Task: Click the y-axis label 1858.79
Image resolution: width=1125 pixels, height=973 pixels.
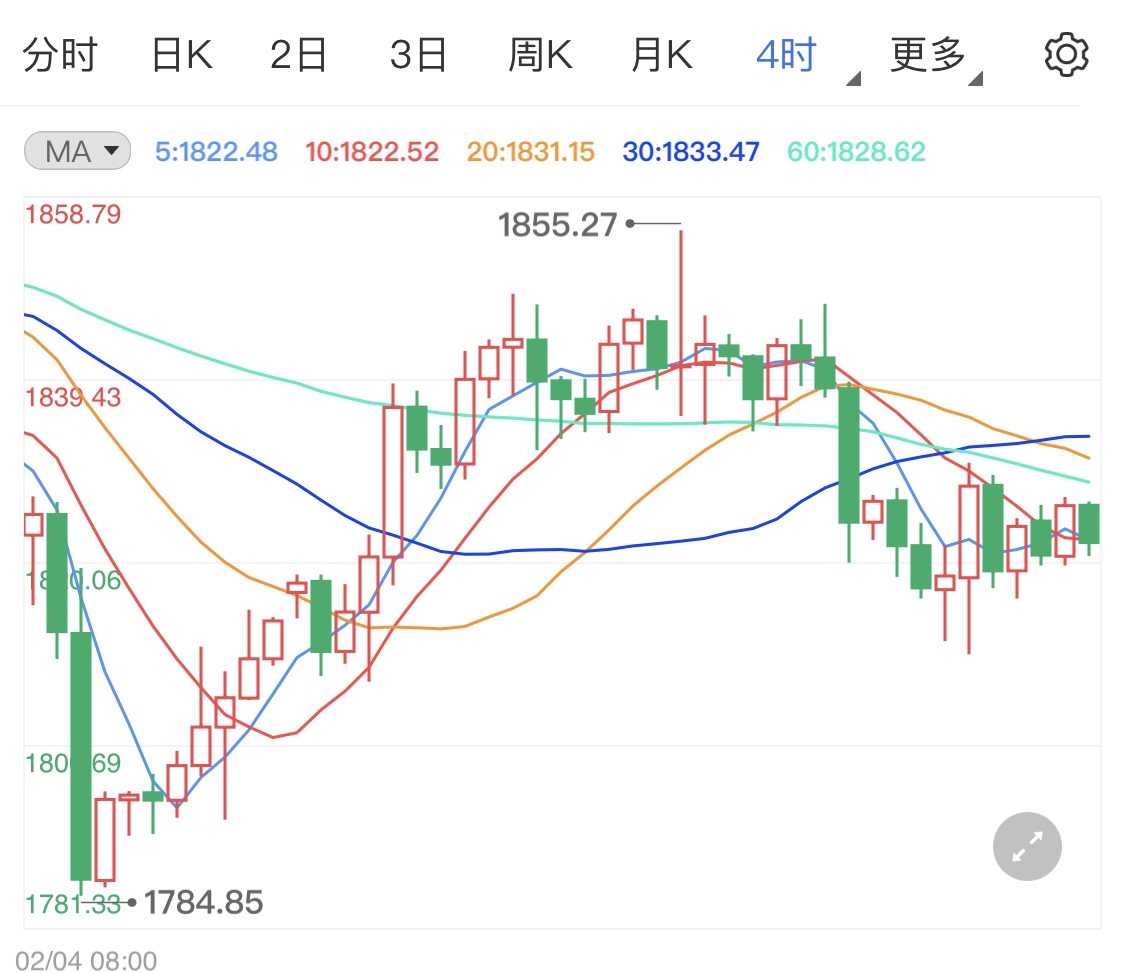Action: [73, 215]
